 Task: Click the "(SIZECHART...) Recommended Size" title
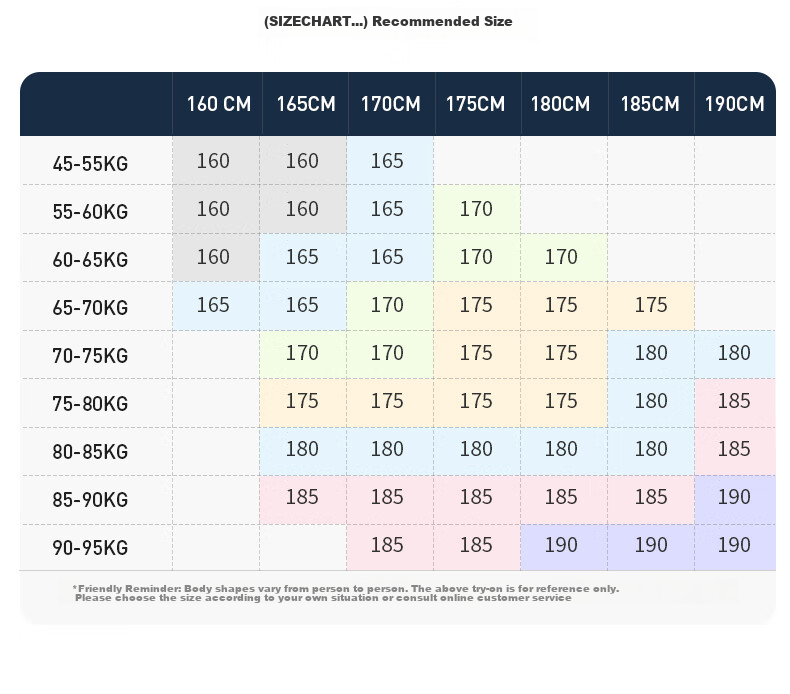388,22
